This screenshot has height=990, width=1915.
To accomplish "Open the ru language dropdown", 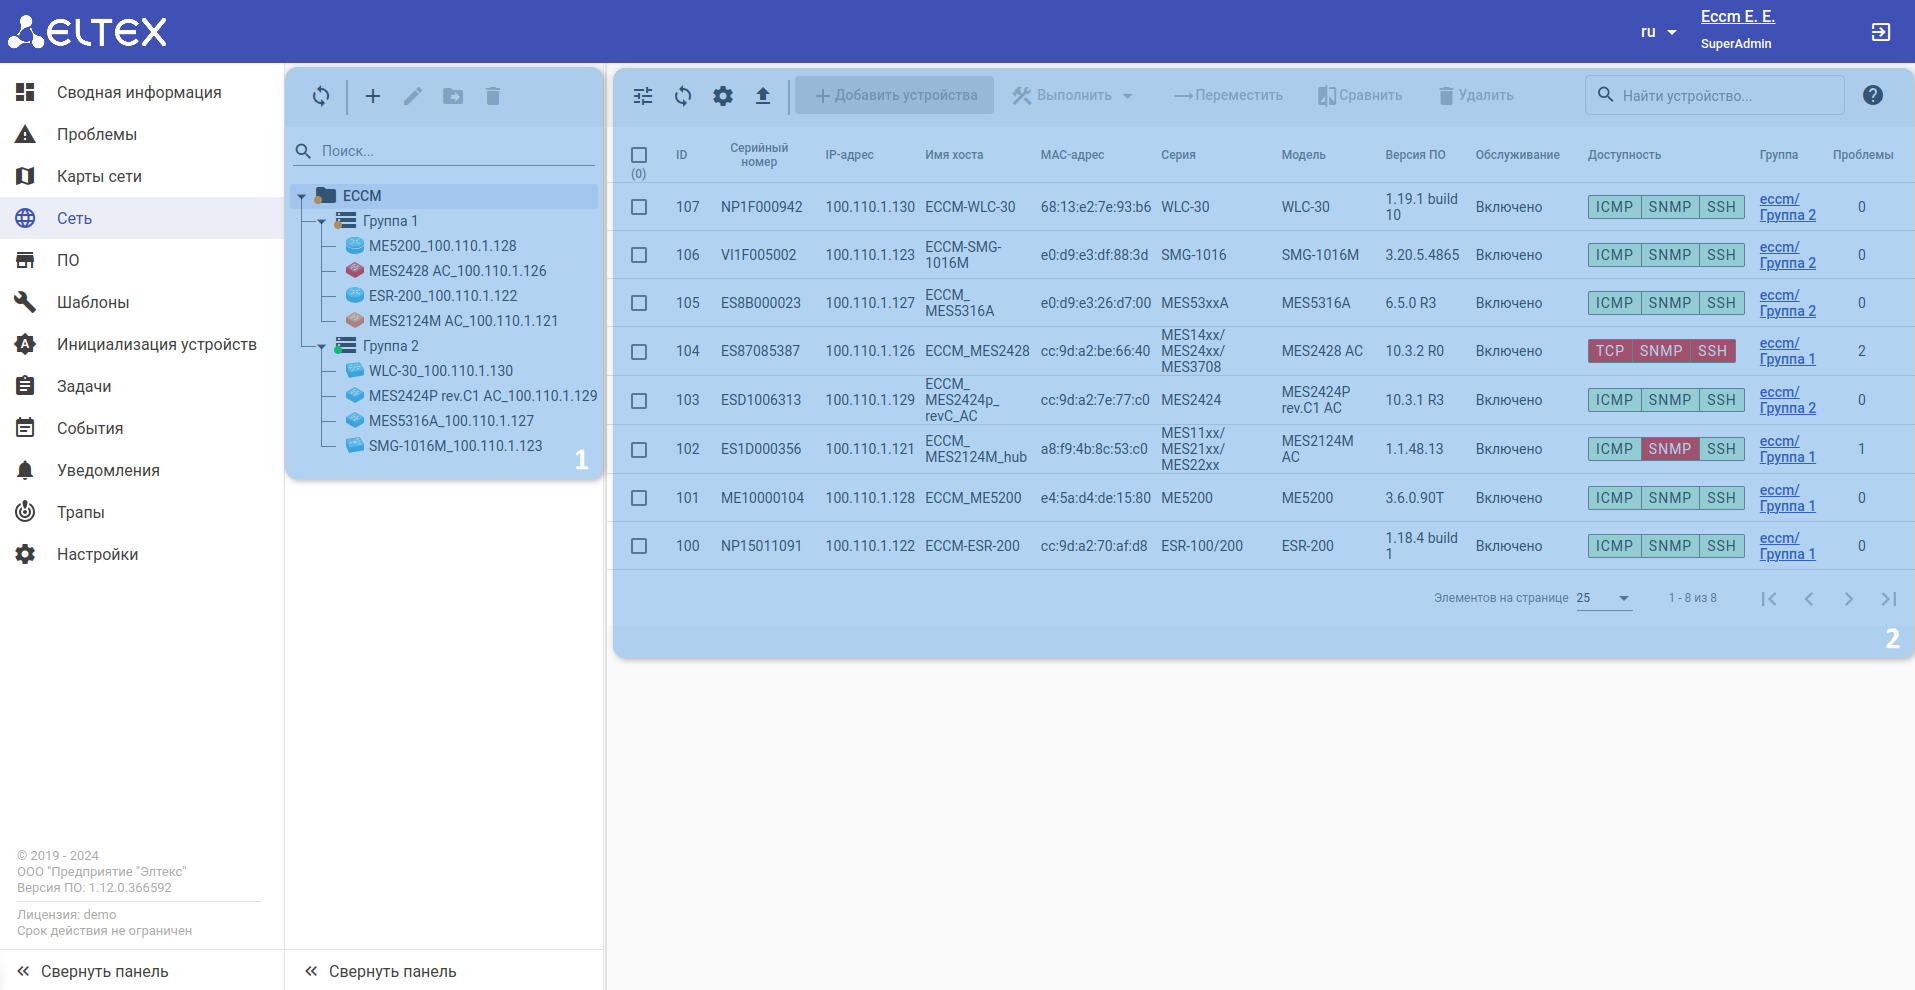I will tap(1658, 32).
